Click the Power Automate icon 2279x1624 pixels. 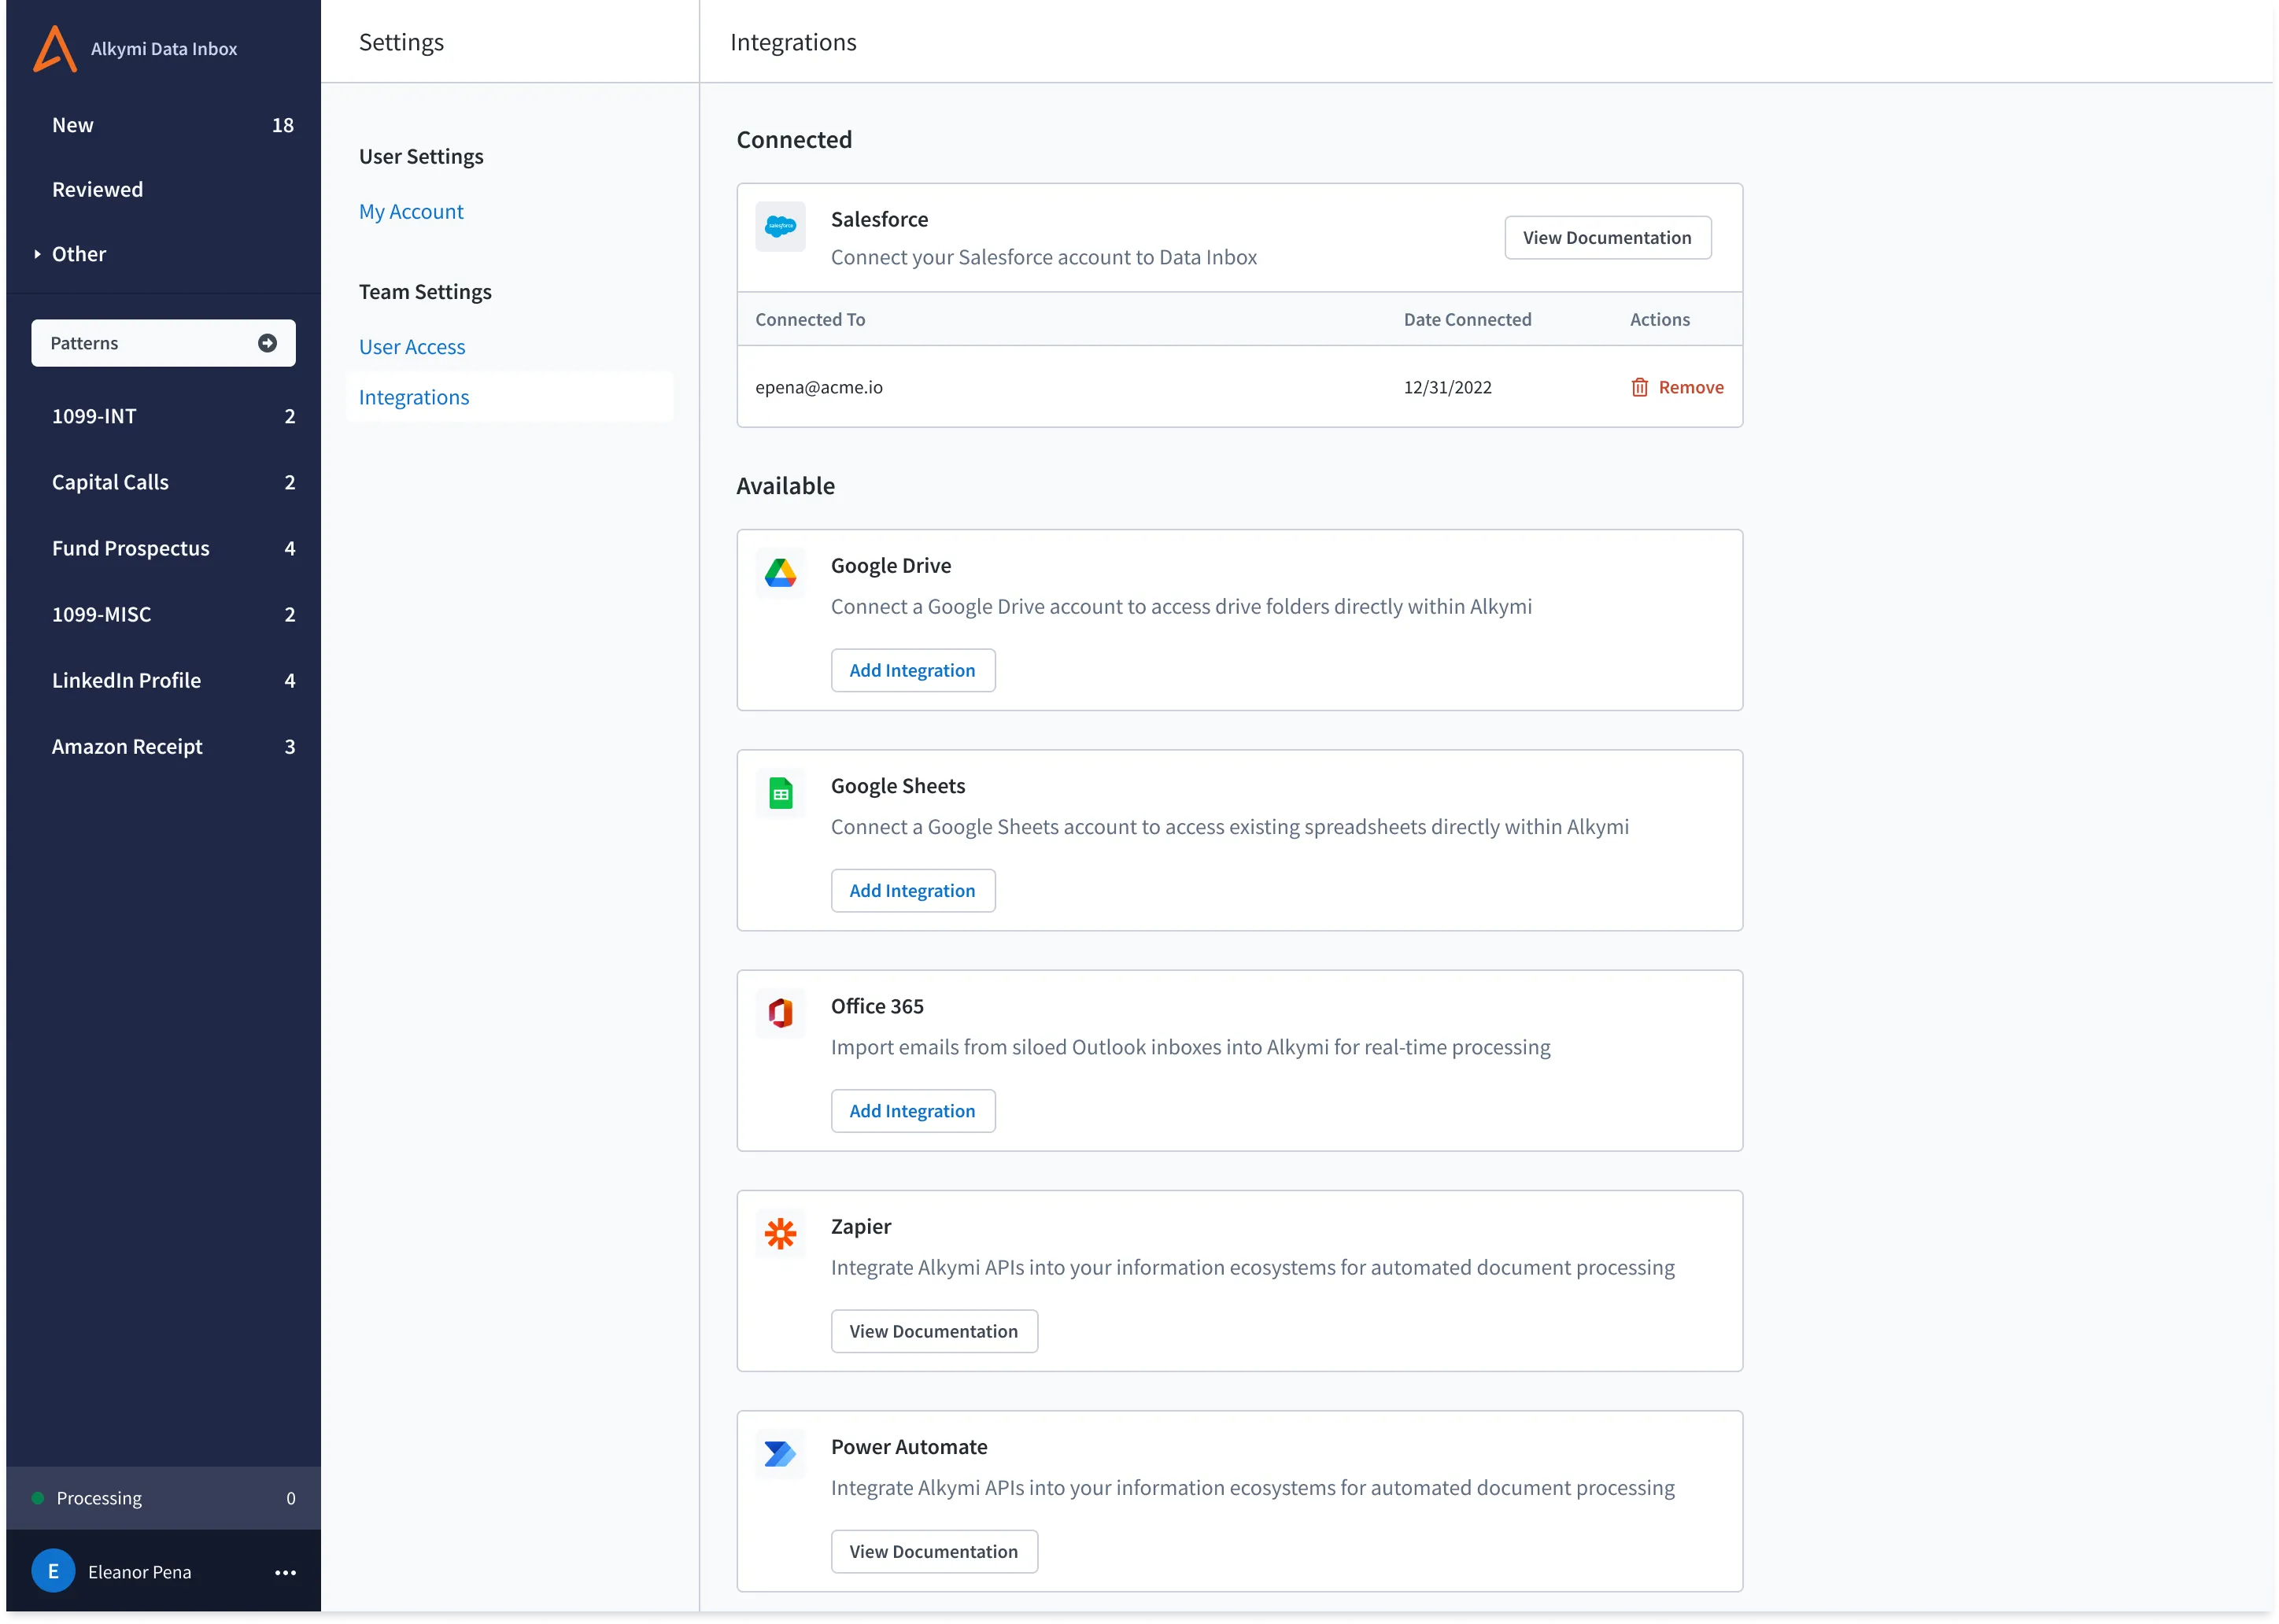click(x=780, y=1454)
